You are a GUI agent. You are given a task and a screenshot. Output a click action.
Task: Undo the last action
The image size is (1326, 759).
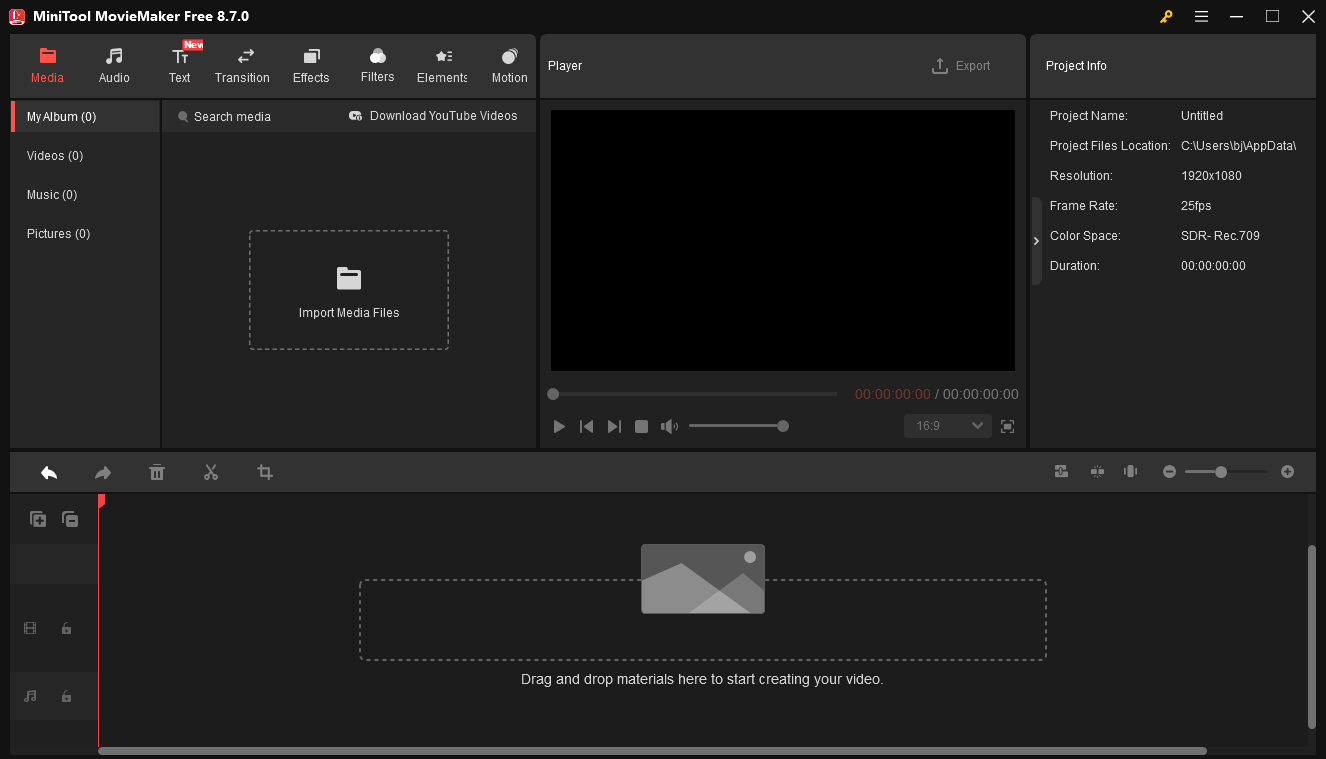(49, 472)
